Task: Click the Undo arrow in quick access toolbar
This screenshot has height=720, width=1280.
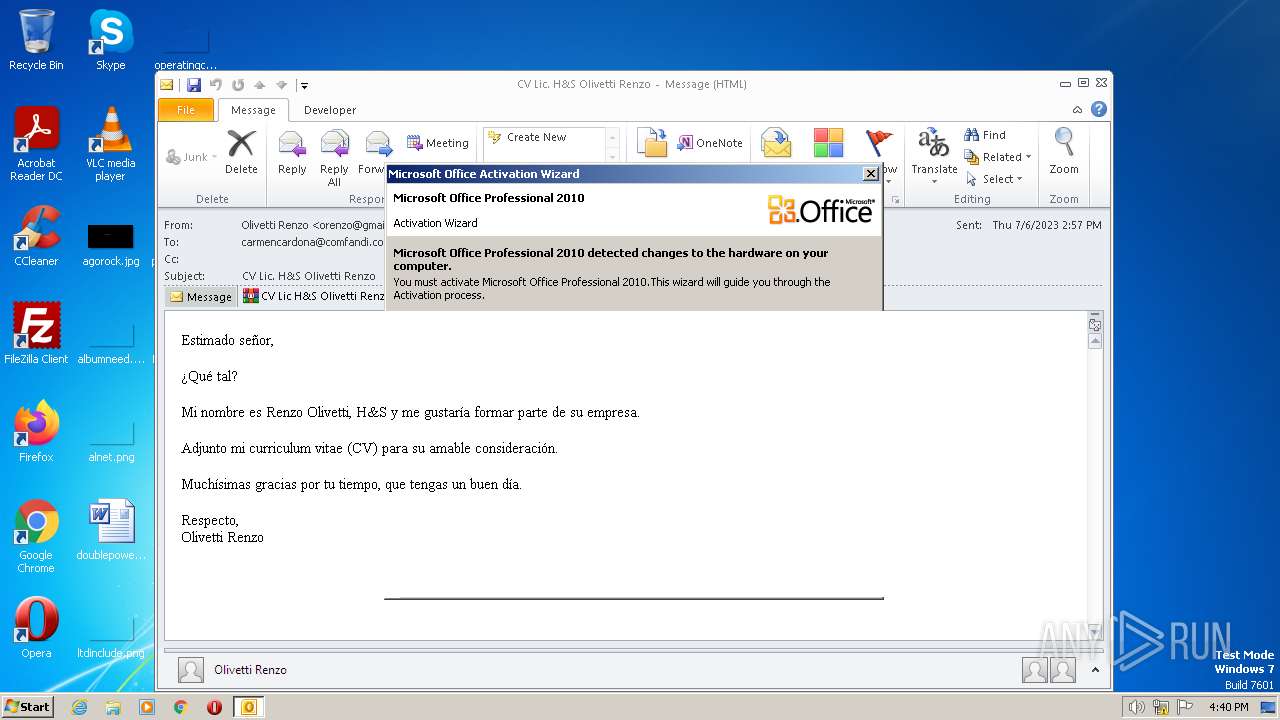Action: pos(215,85)
